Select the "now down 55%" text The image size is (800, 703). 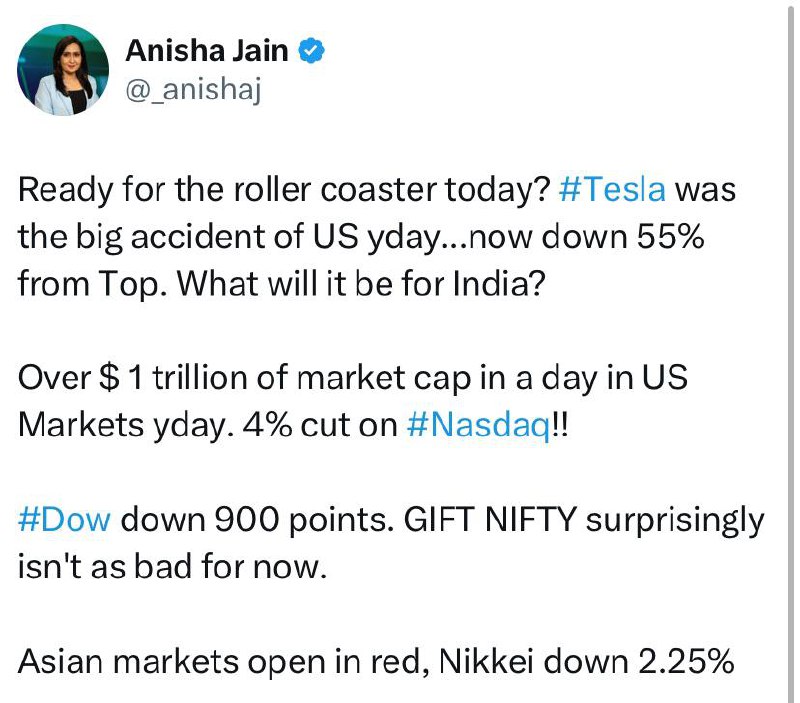click(x=586, y=237)
